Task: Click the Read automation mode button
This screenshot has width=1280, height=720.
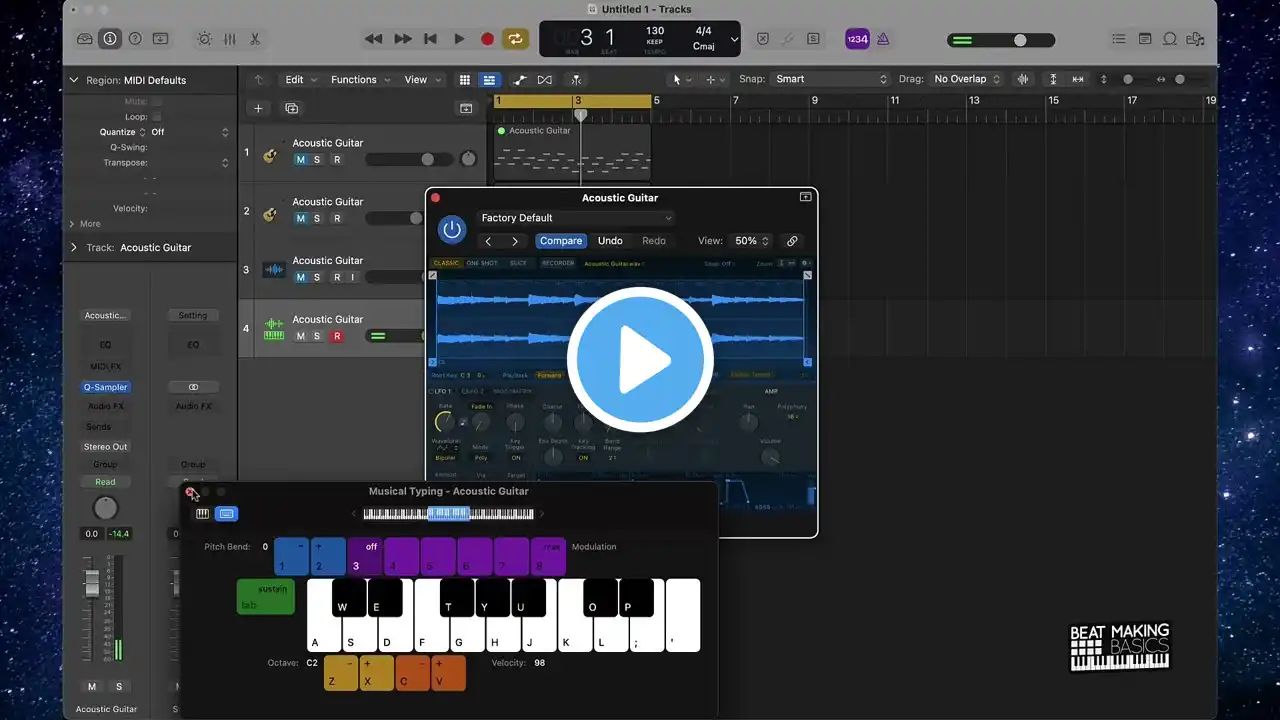Action: tap(105, 482)
